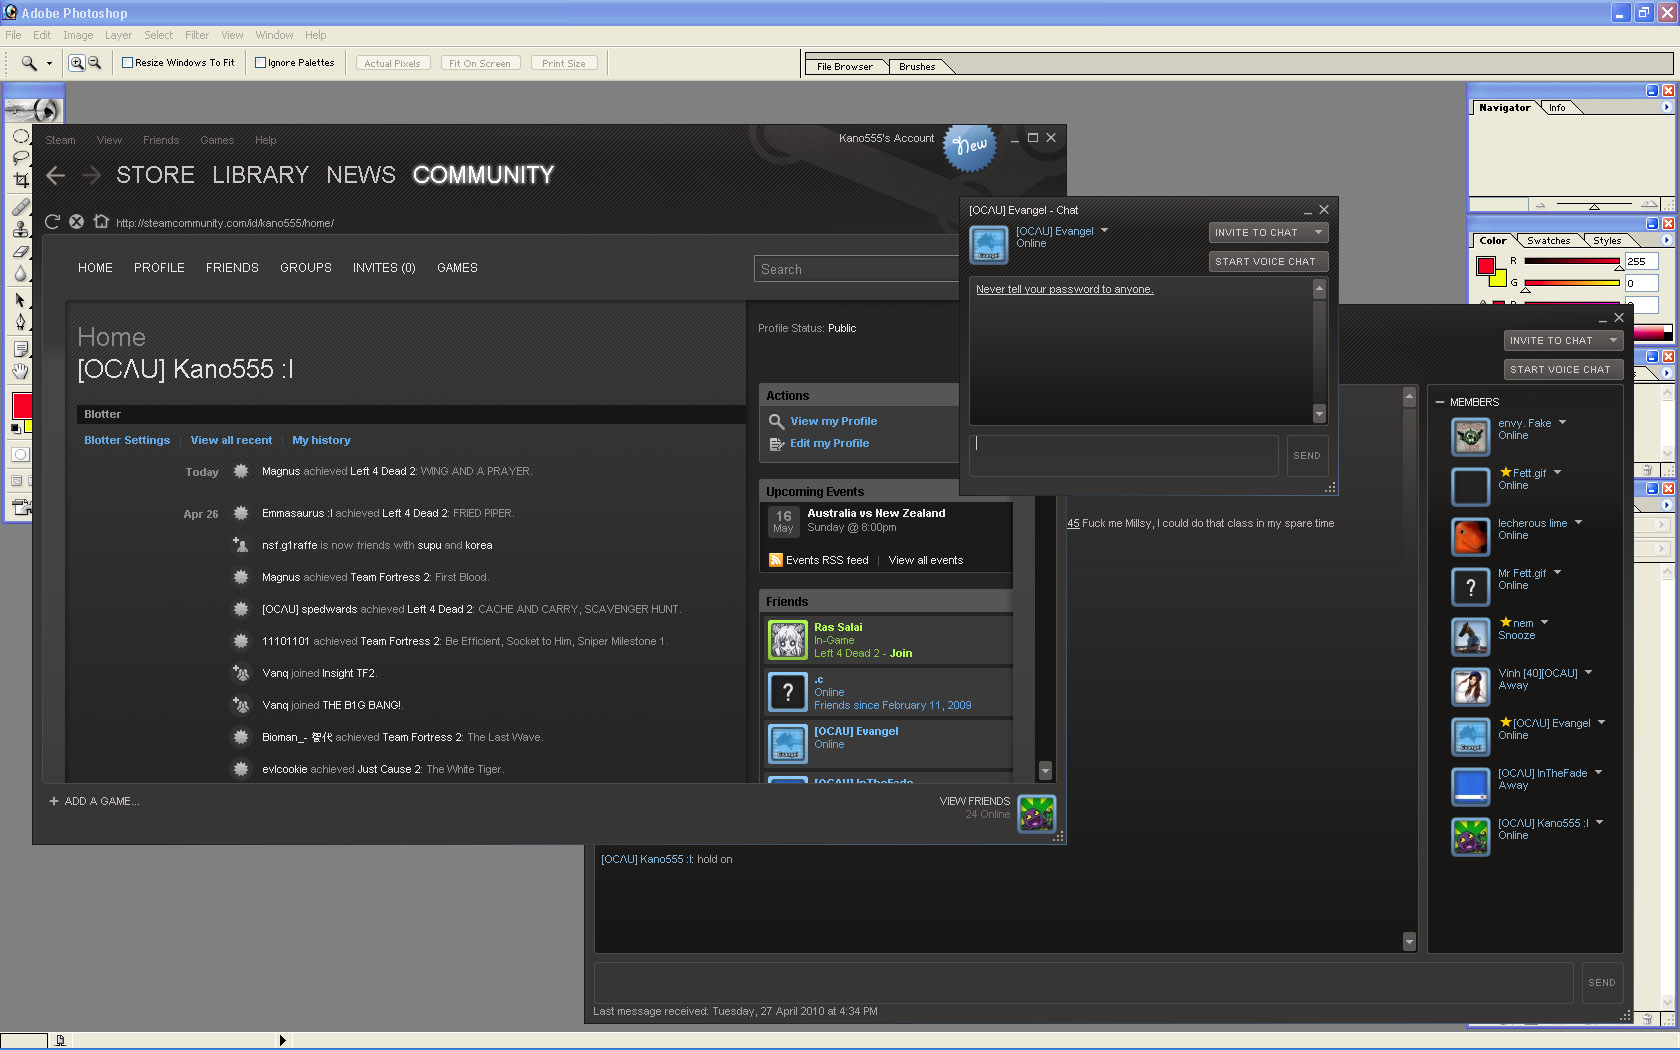This screenshot has height=1050, width=1680.
Task: Click Fit On Screen button
Action: pyautogui.click(x=480, y=63)
